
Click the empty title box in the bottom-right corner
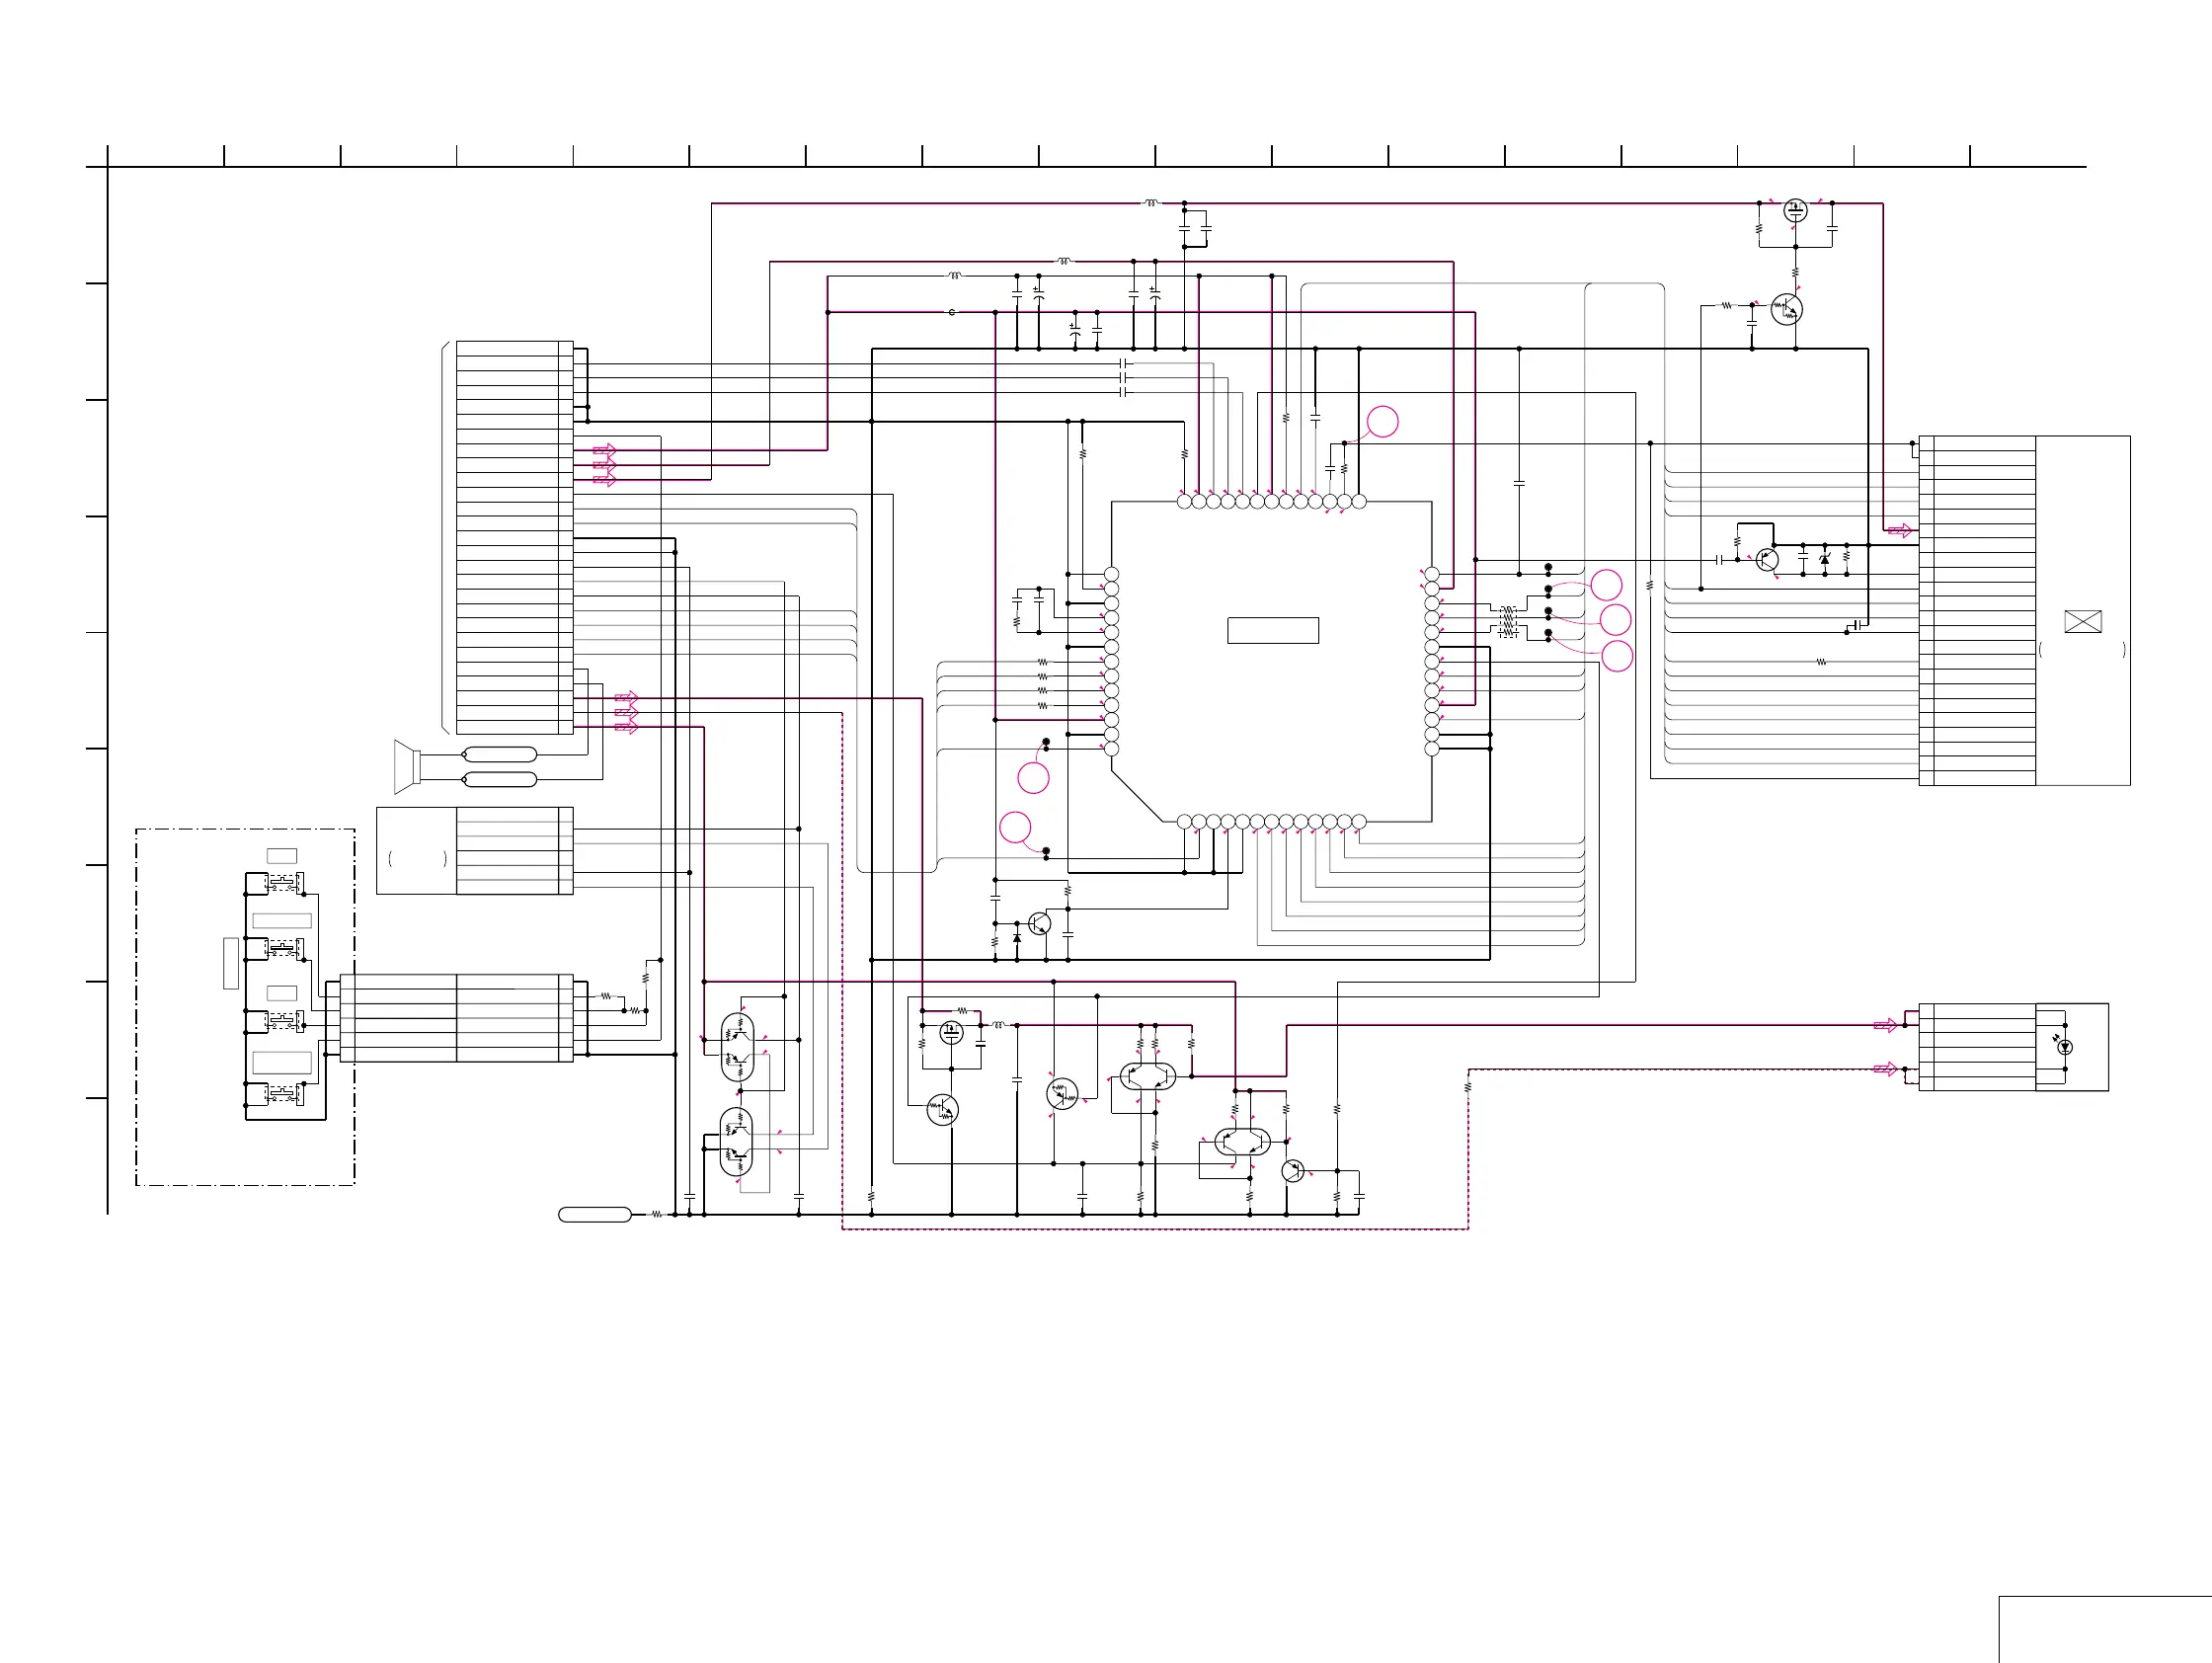tap(2104, 1629)
